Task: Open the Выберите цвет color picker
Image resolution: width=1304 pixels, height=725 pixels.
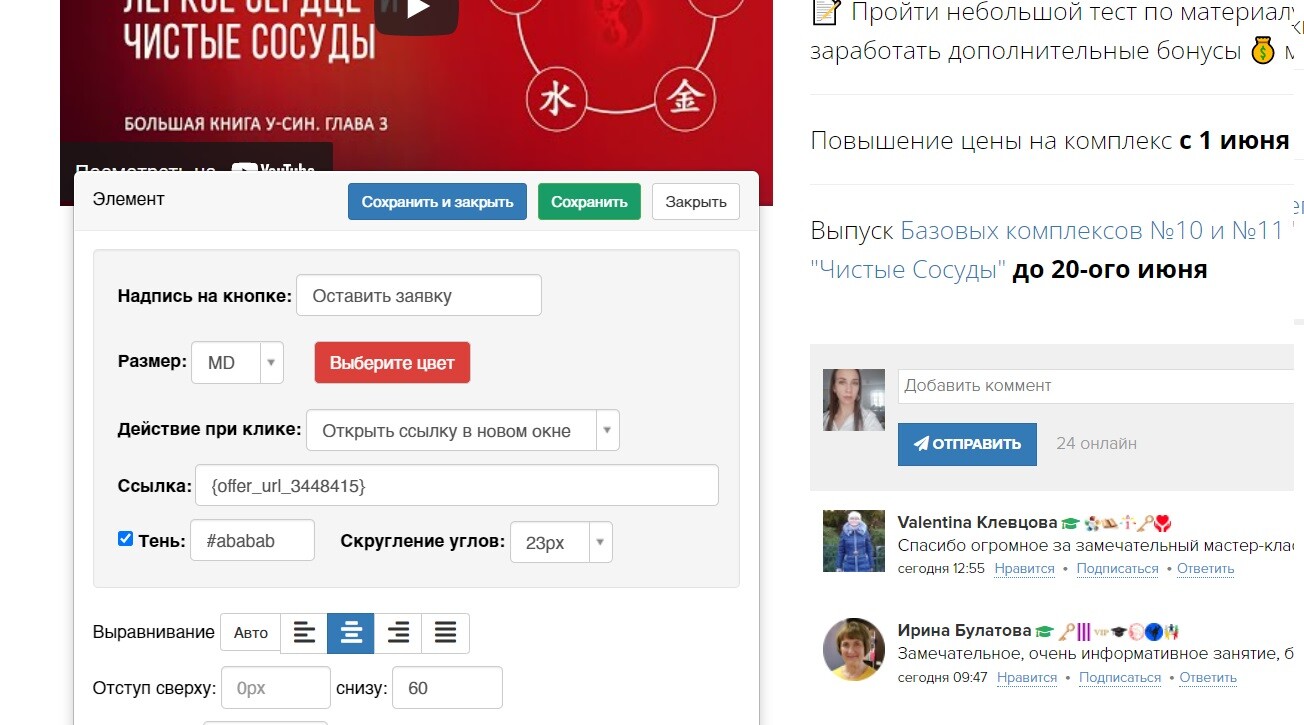Action: tap(392, 363)
